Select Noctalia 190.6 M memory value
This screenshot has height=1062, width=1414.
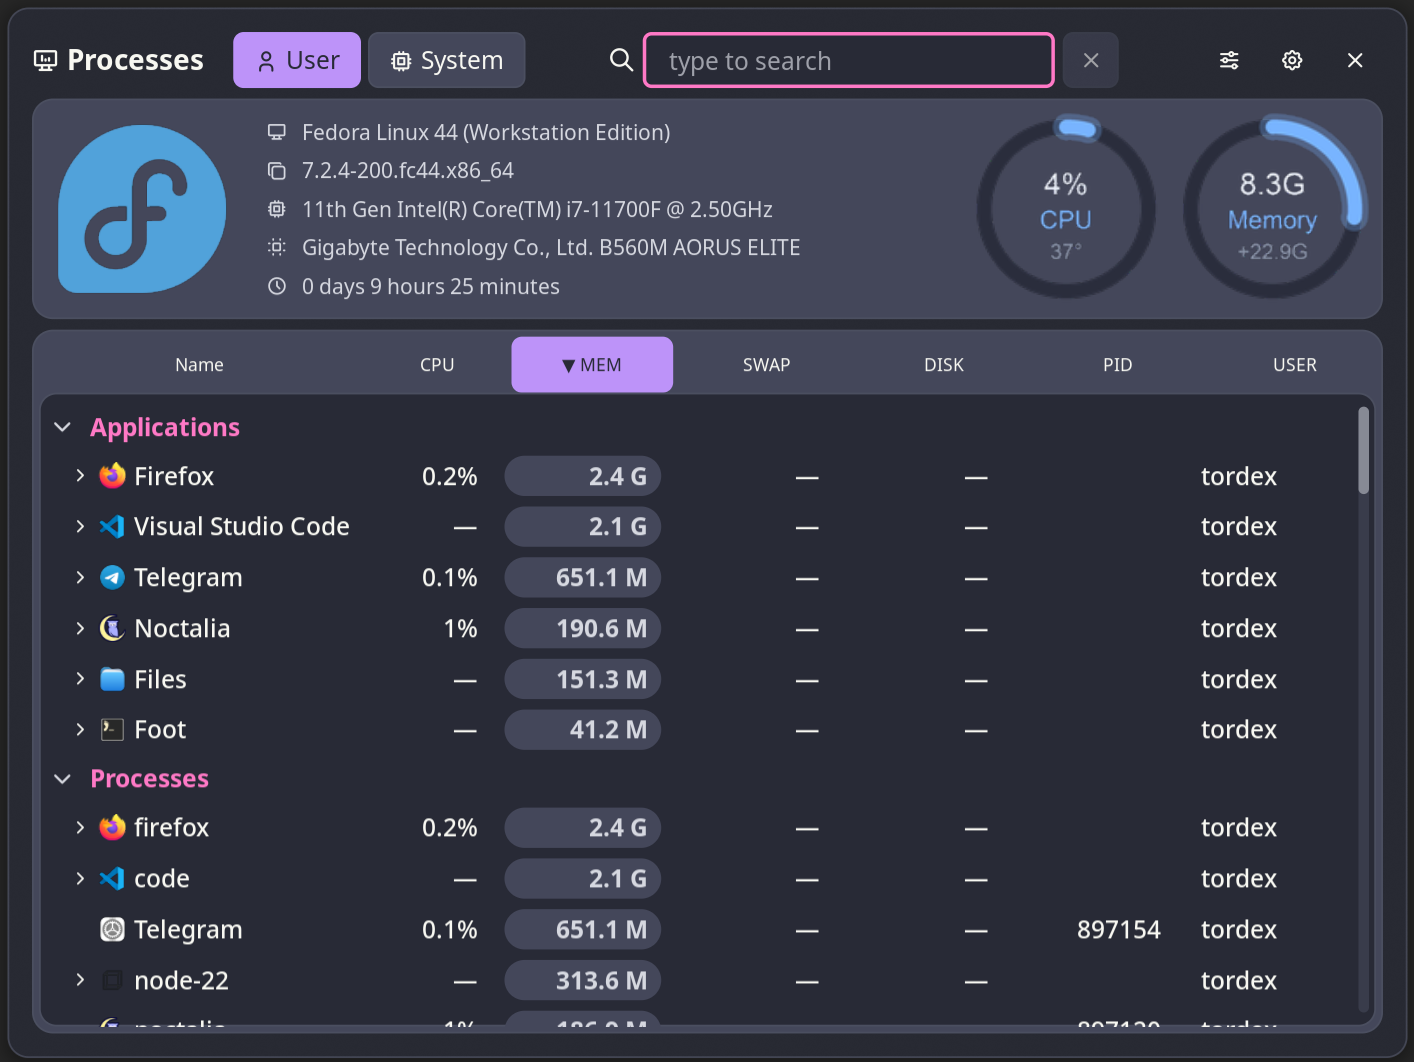(x=583, y=628)
